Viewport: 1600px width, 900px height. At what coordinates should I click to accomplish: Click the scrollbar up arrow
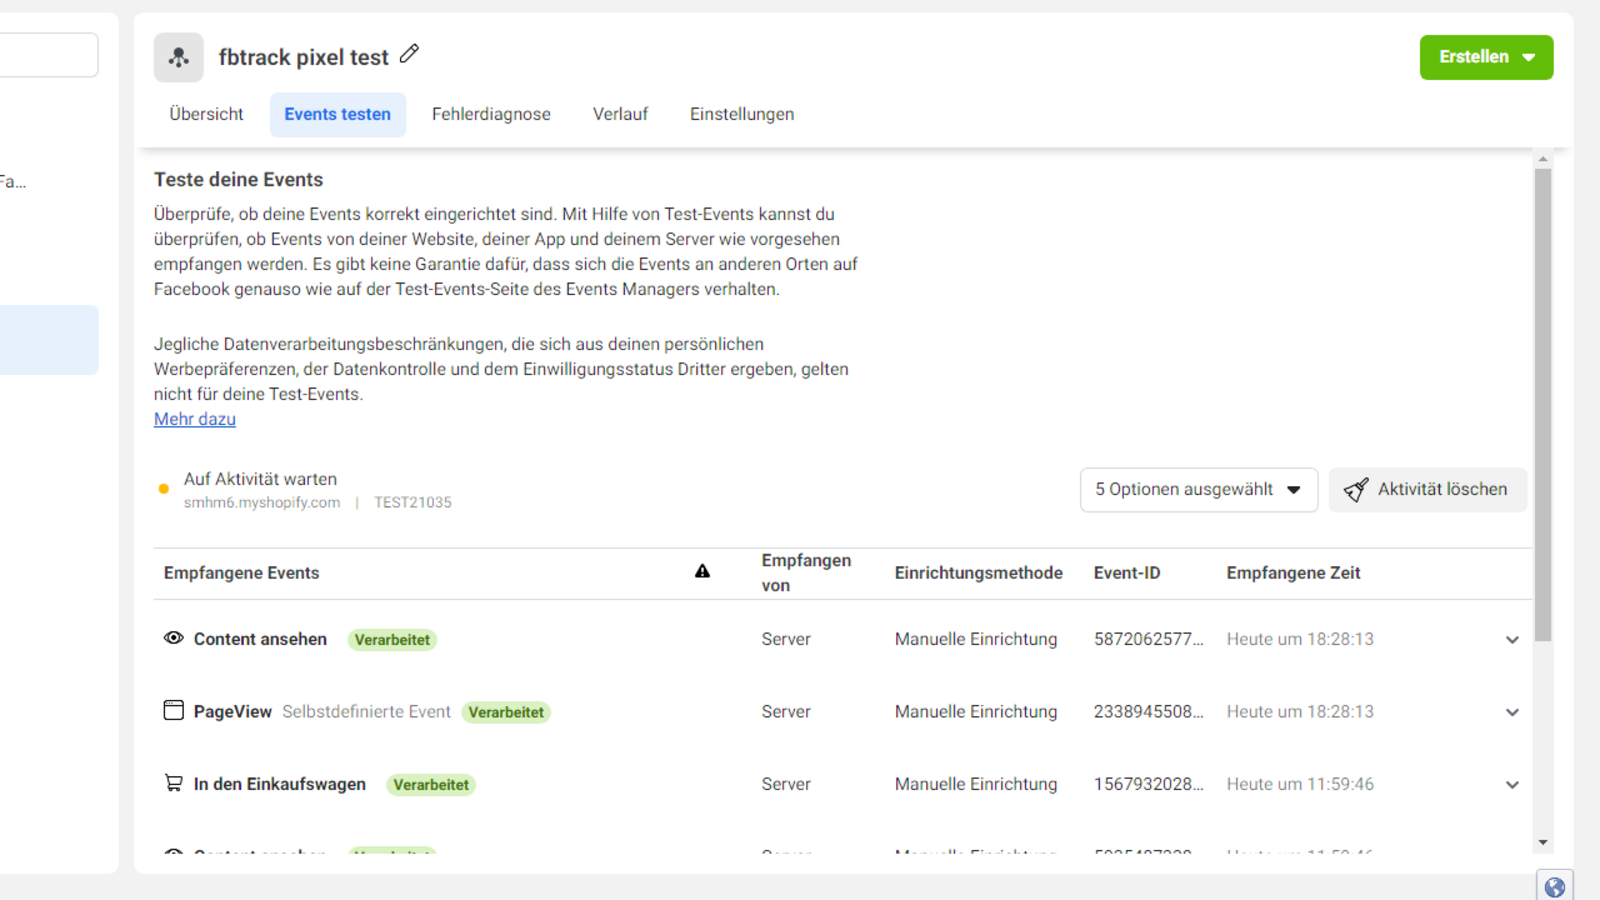[x=1543, y=159]
